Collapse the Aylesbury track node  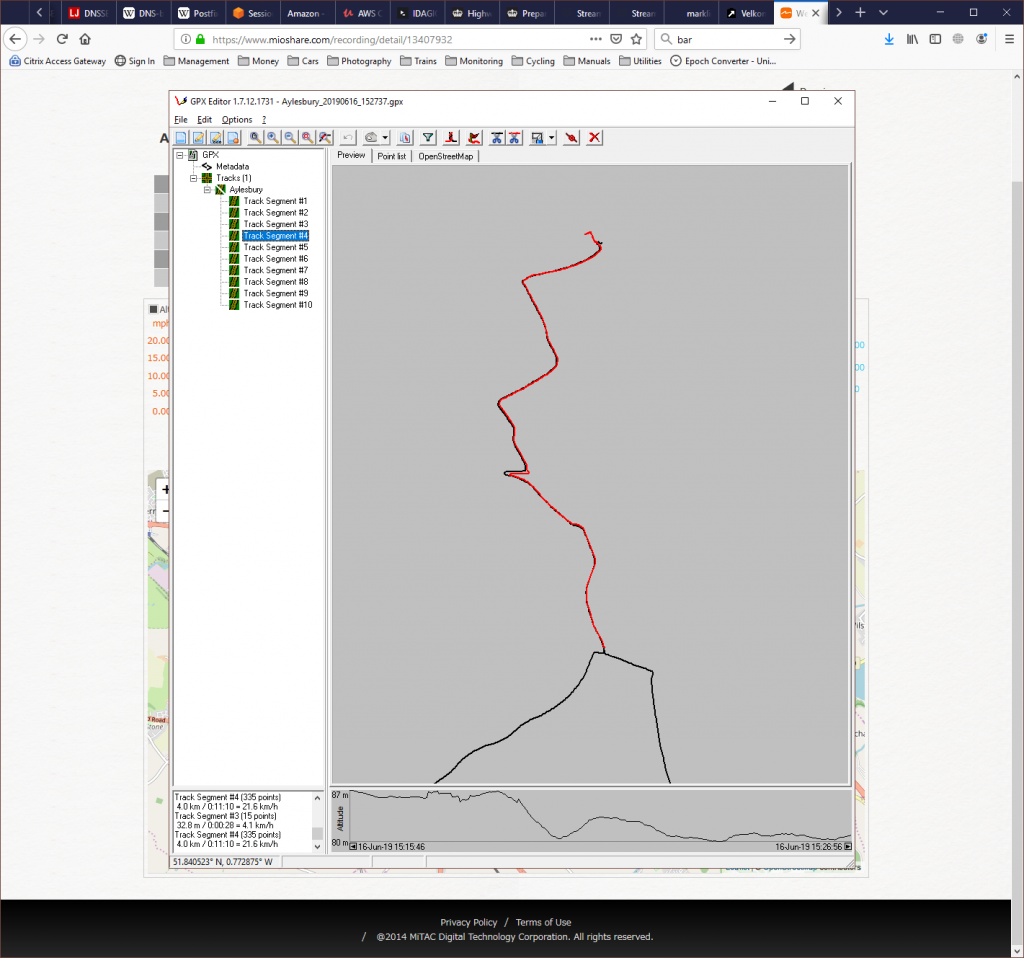pos(207,190)
